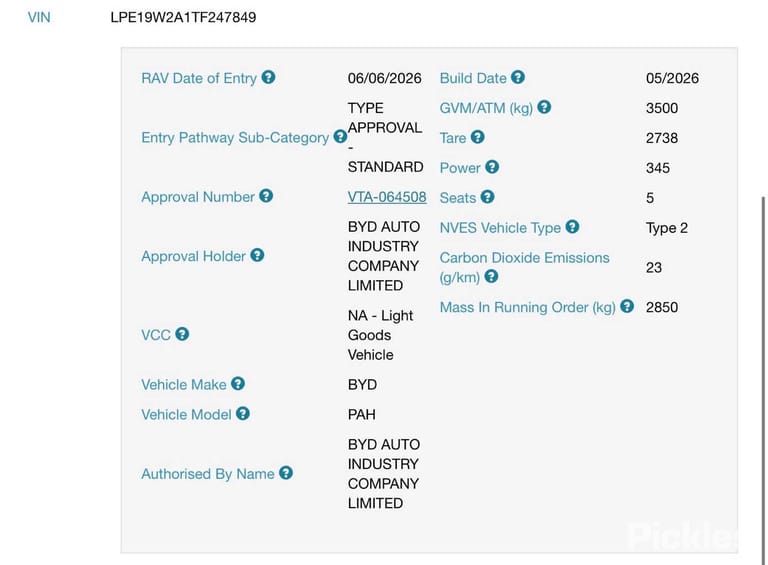Click the Approval Number help icon
The height and width of the screenshot is (565, 768).
click(x=266, y=196)
